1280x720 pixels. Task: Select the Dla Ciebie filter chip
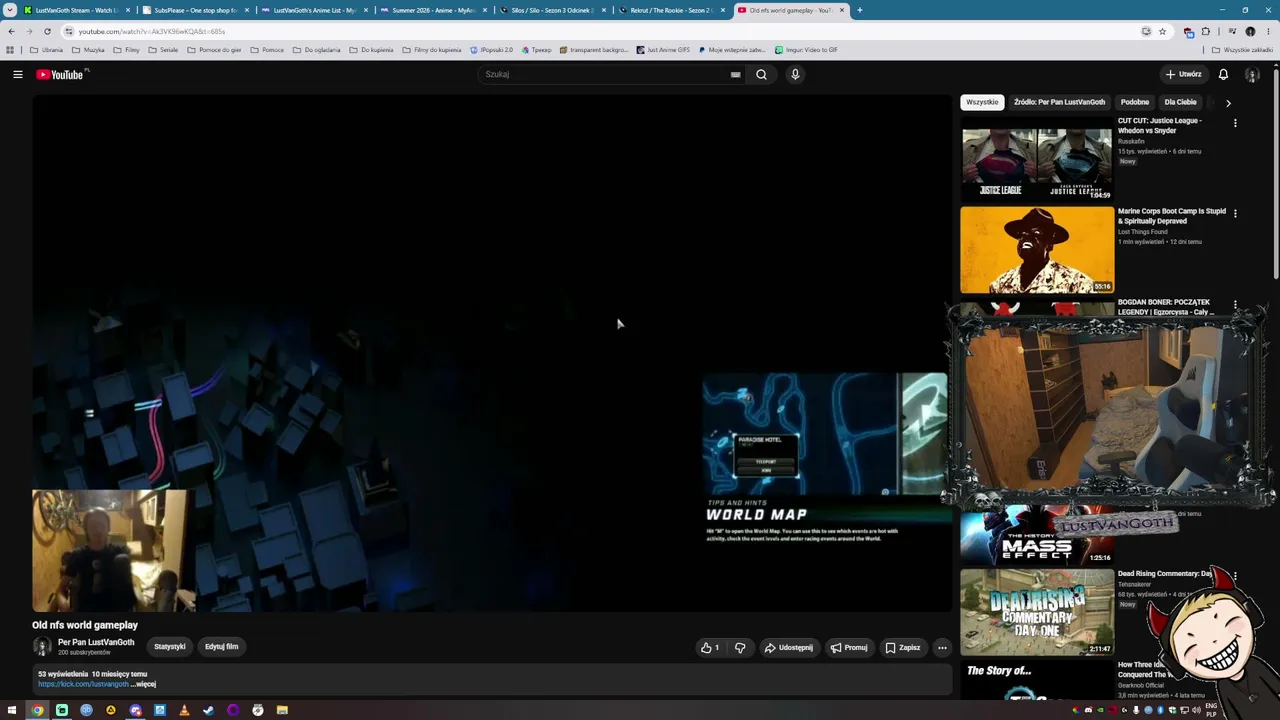(1180, 102)
